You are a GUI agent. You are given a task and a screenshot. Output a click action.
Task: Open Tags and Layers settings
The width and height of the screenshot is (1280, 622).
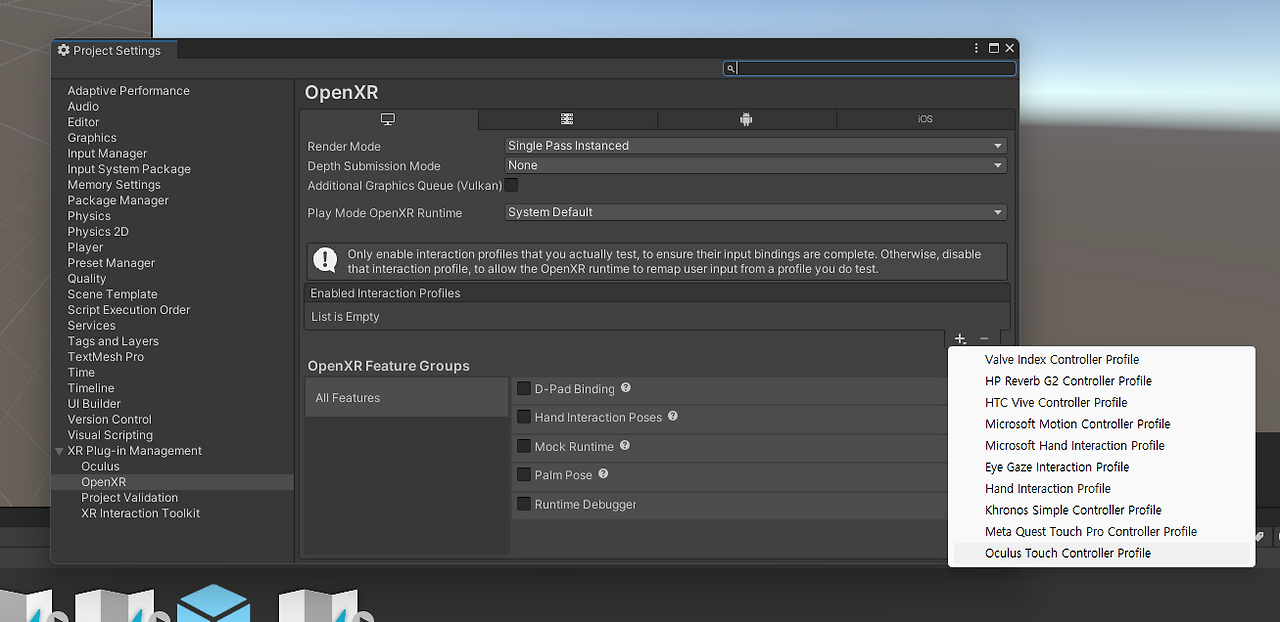pyautogui.click(x=113, y=341)
